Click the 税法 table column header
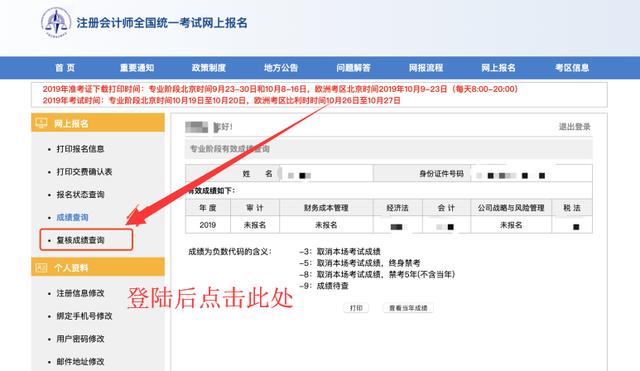The image size is (640, 371). click(x=572, y=208)
